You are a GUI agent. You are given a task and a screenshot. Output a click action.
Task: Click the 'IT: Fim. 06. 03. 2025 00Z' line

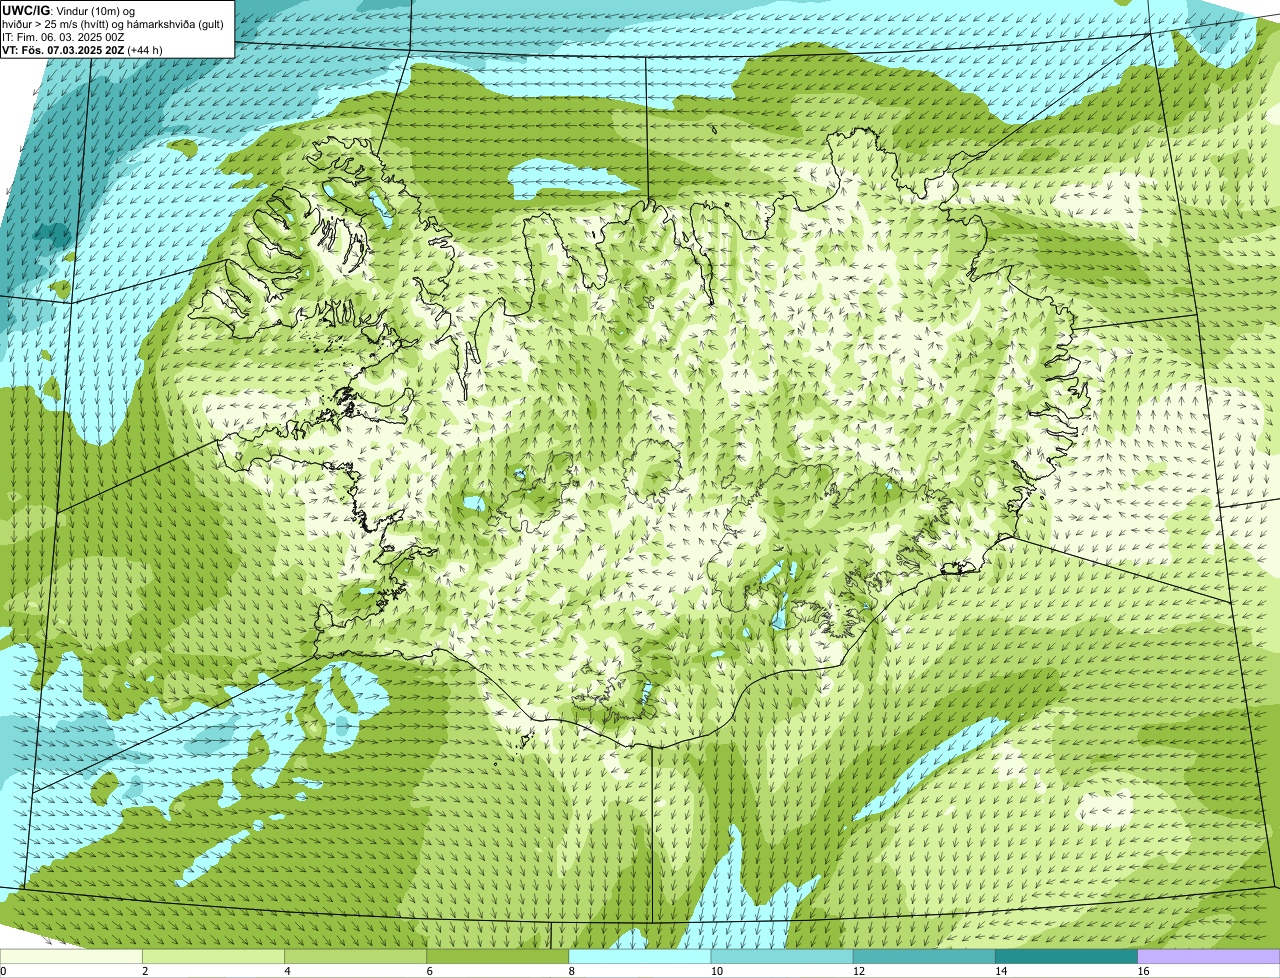pyautogui.click(x=64, y=37)
